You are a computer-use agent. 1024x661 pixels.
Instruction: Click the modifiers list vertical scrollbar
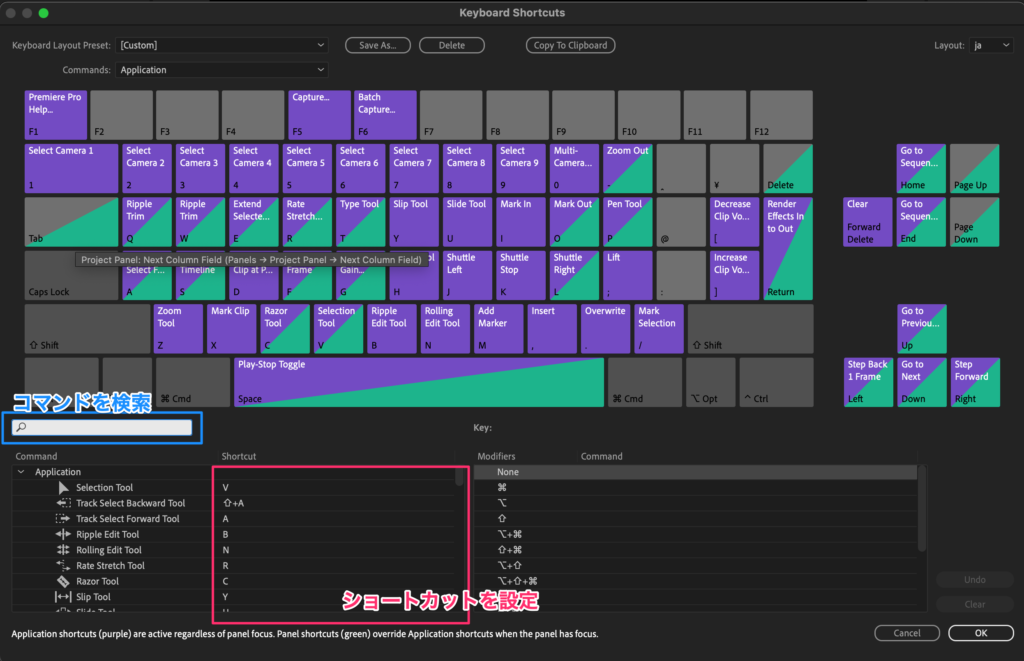(x=922, y=508)
